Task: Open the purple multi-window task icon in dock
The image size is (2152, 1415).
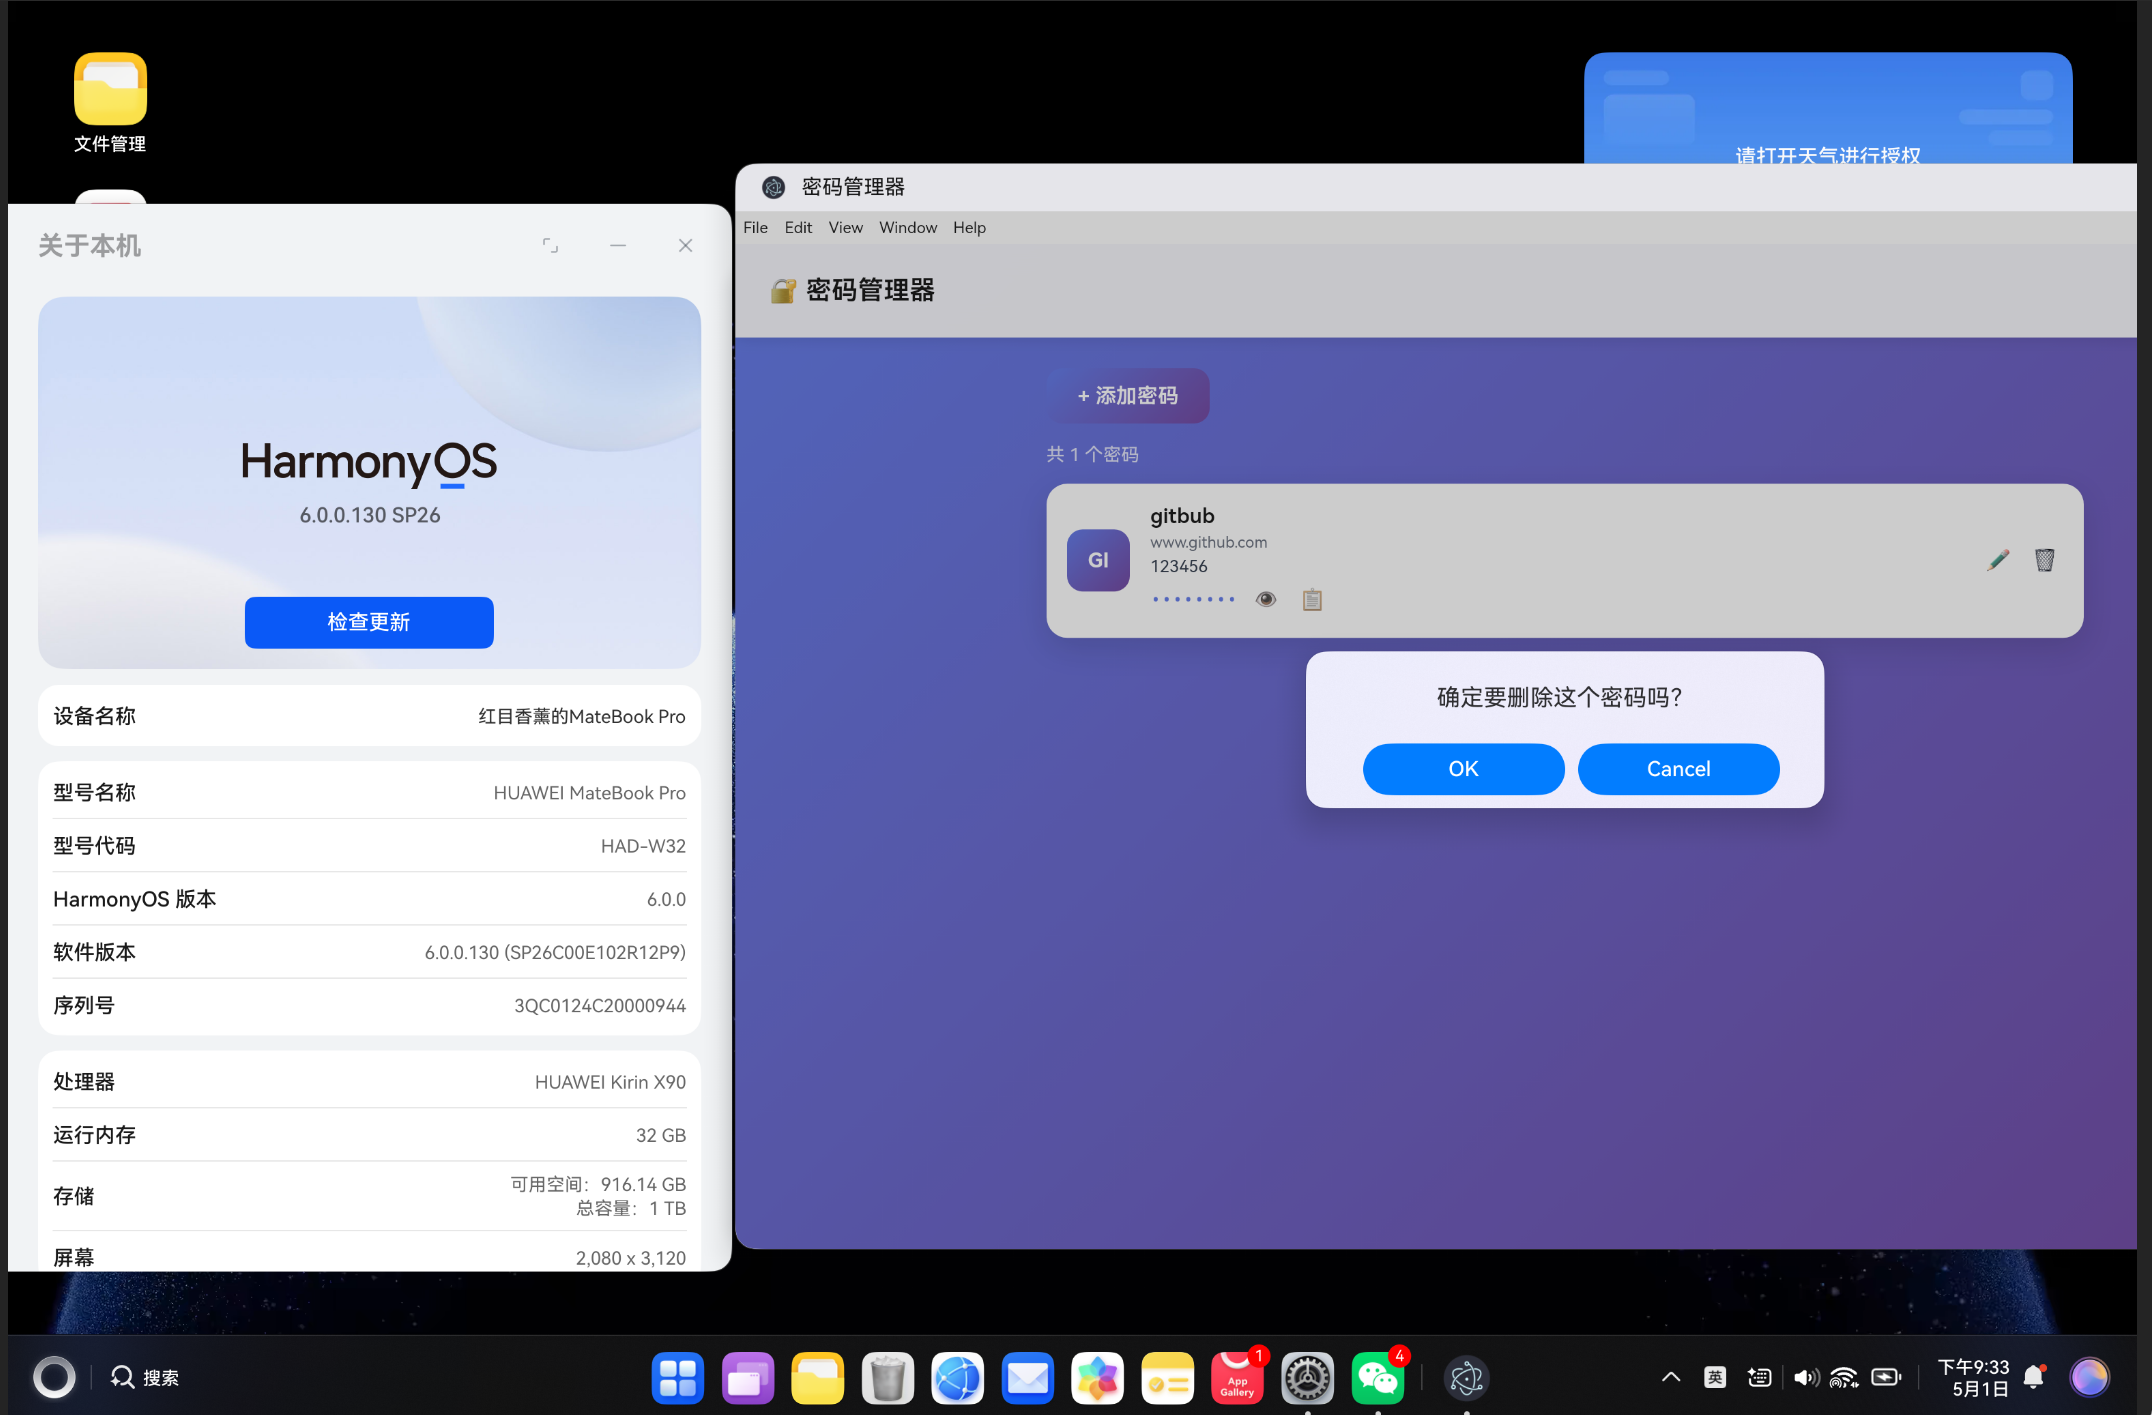Action: pos(747,1379)
